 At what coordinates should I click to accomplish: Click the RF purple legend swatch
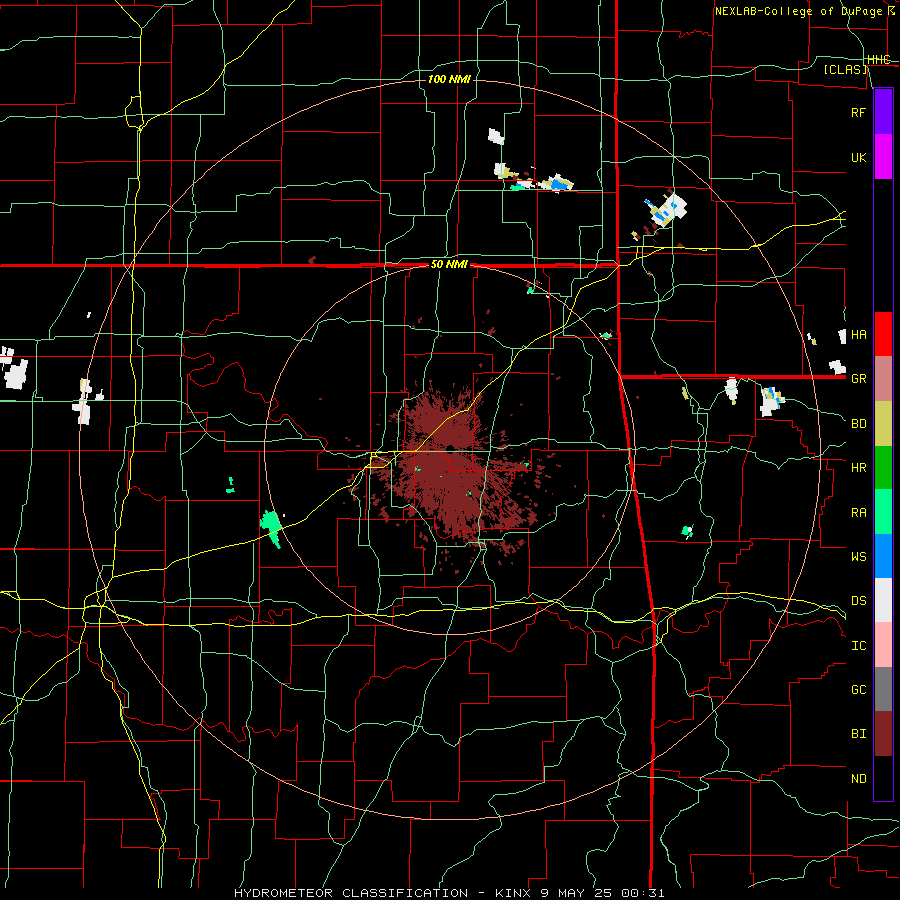883,112
